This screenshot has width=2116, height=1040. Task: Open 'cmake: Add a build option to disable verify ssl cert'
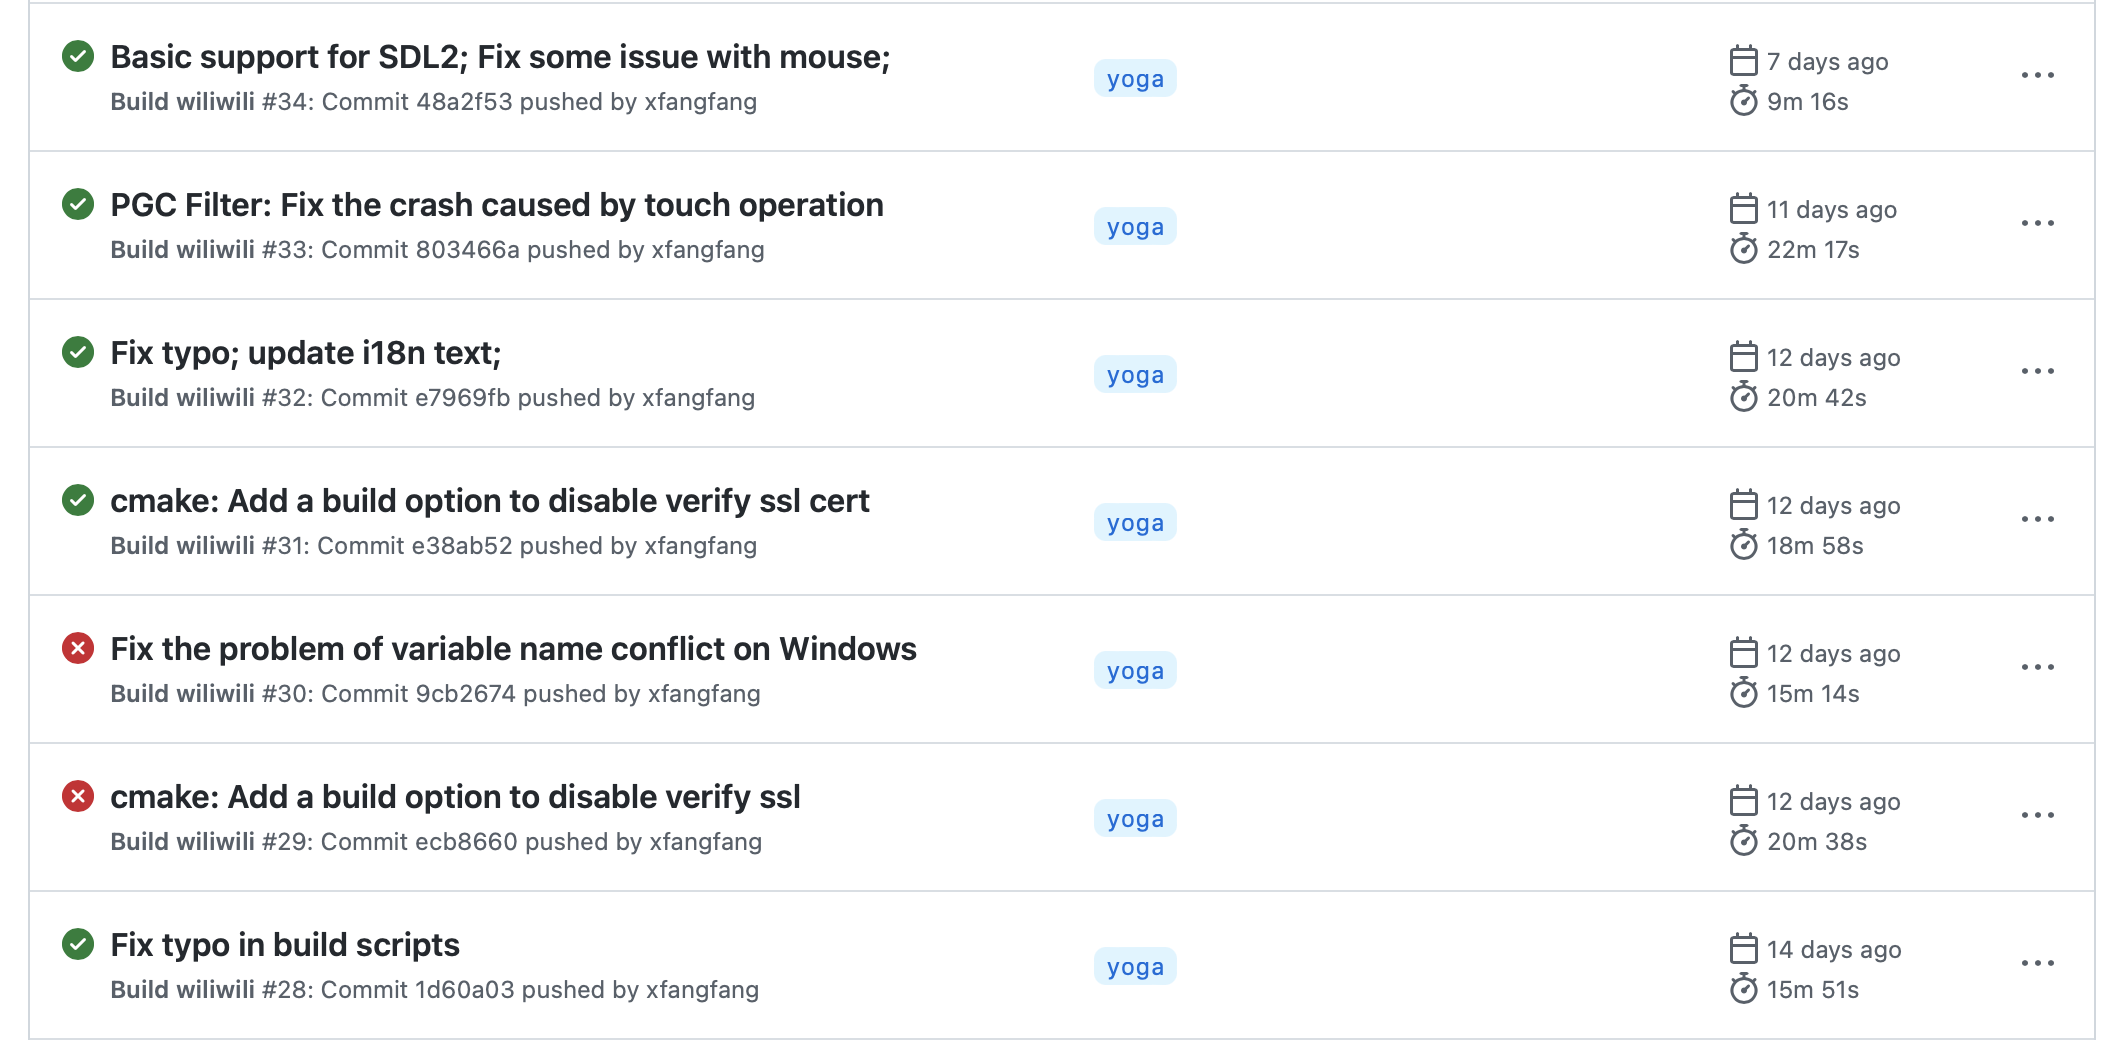pyautogui.click(x=490, y=501)
